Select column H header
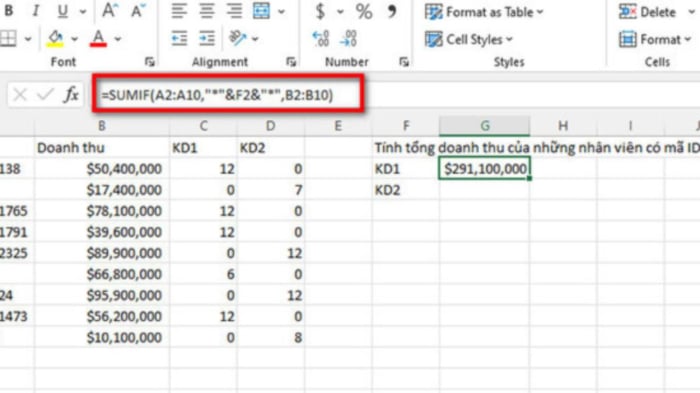The height and width of the screenshot is (393, 700). point(563,126)
